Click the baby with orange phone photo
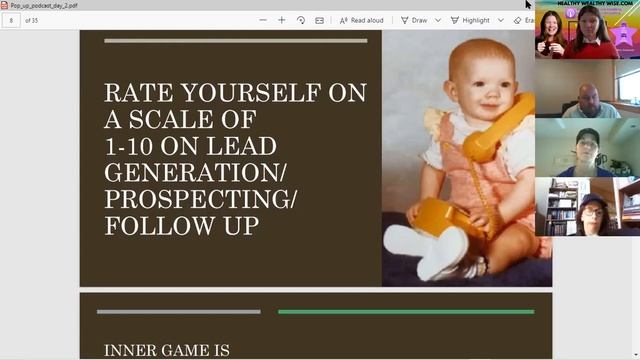This screenshot has height=360, width=640. point(467,158)
